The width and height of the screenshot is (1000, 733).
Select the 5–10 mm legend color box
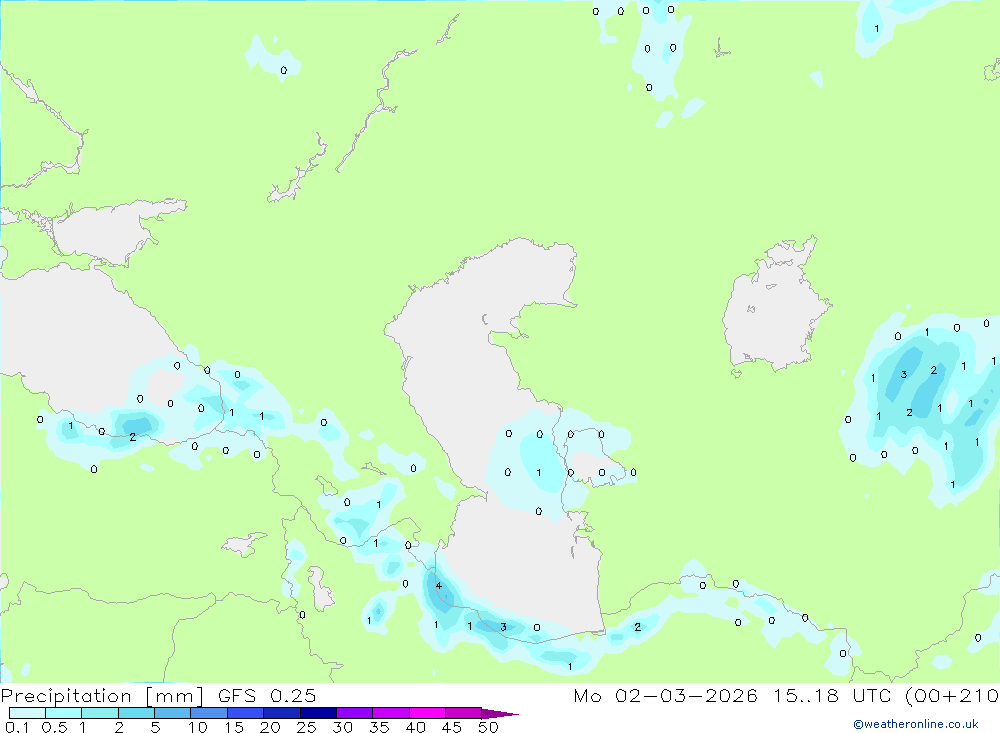173,713
